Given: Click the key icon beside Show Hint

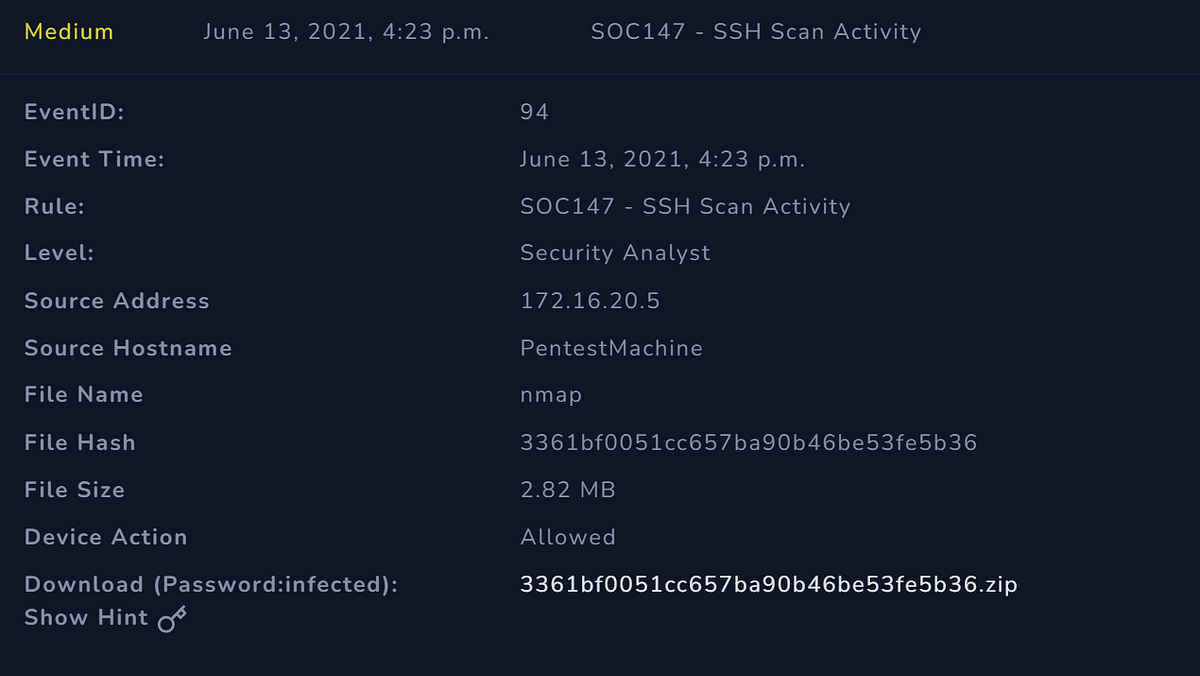Looking at the screenshot, I should [x=172, y=618].
